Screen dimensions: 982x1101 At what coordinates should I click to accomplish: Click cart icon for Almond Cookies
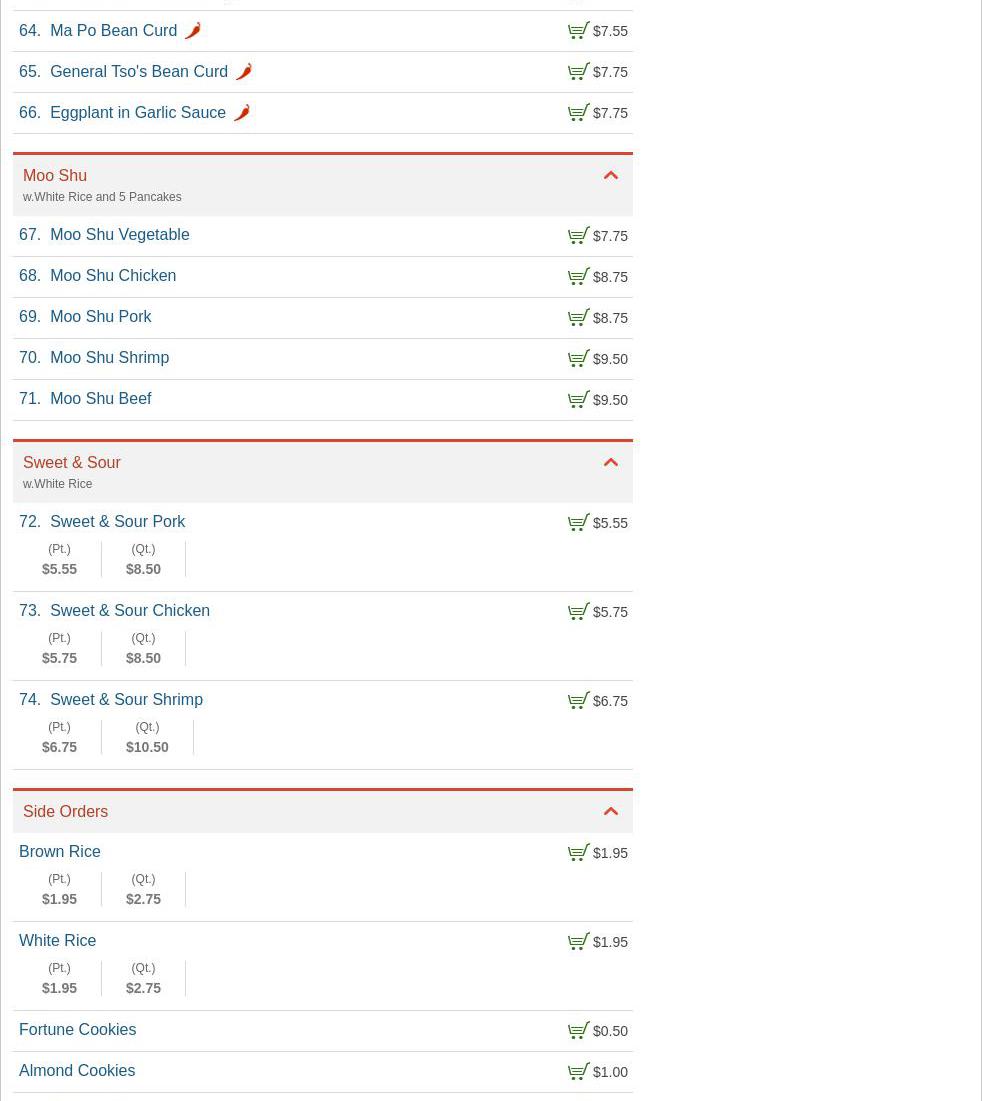tap(579, 1072)
